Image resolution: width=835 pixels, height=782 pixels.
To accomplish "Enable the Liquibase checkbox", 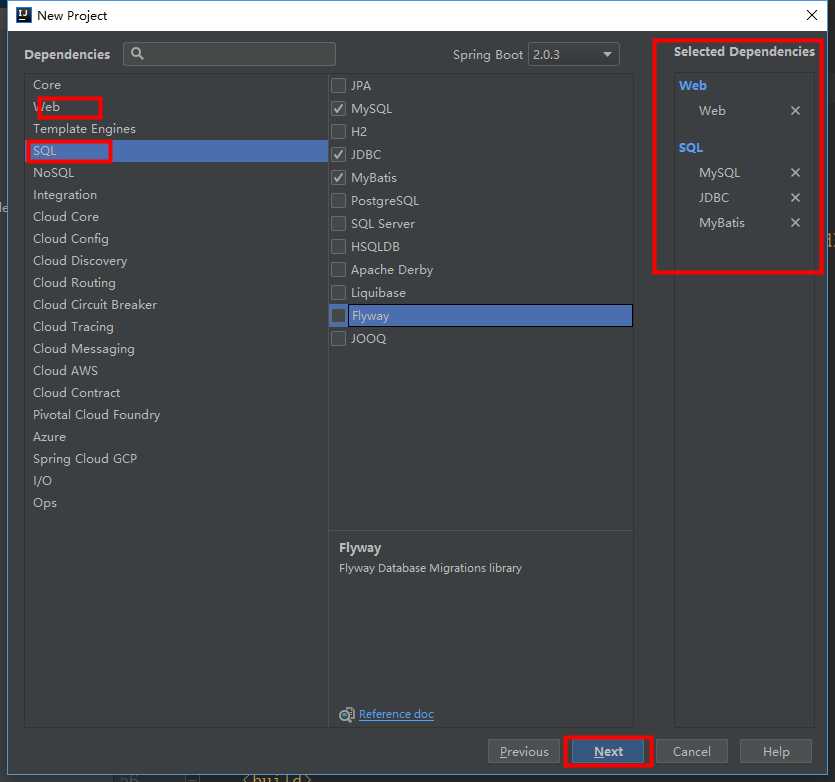I will (338, 292).
